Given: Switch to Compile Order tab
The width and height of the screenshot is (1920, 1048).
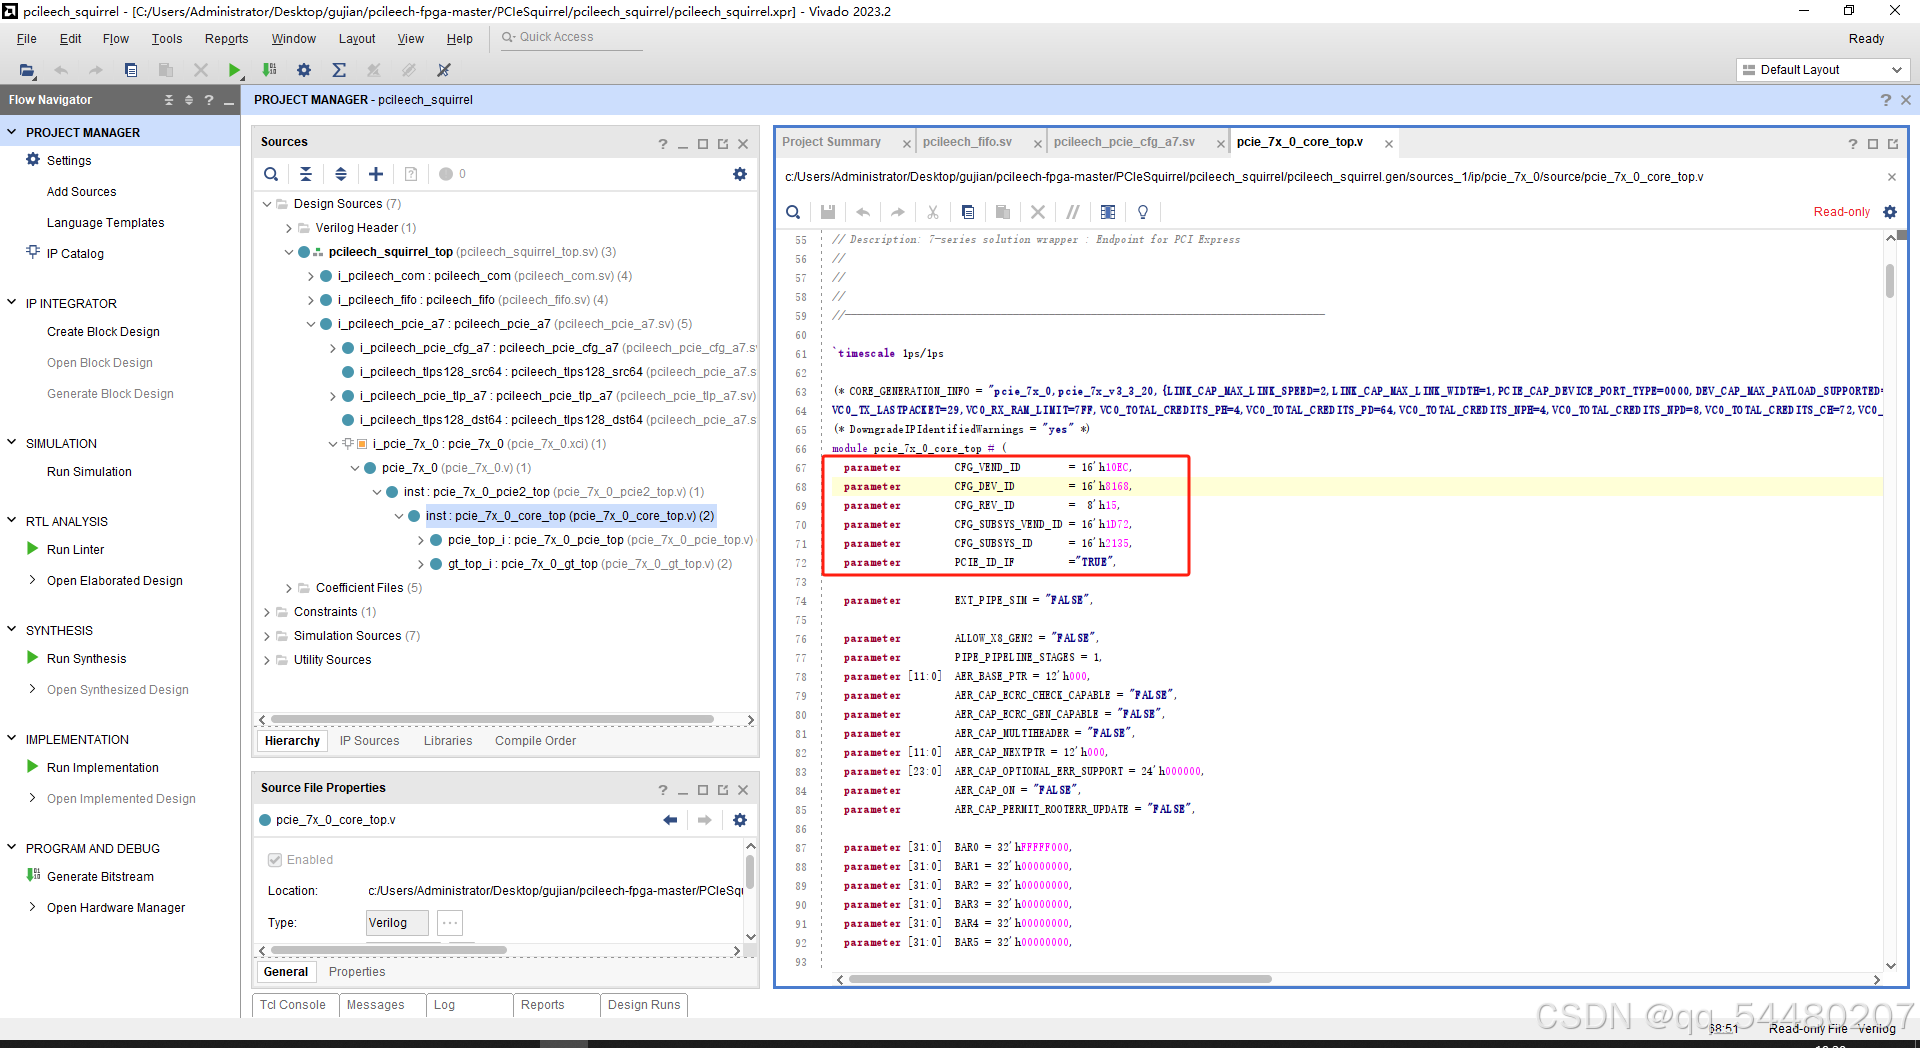Looking at the screenshot, I should pyautogui.click(x=535, y=741).
